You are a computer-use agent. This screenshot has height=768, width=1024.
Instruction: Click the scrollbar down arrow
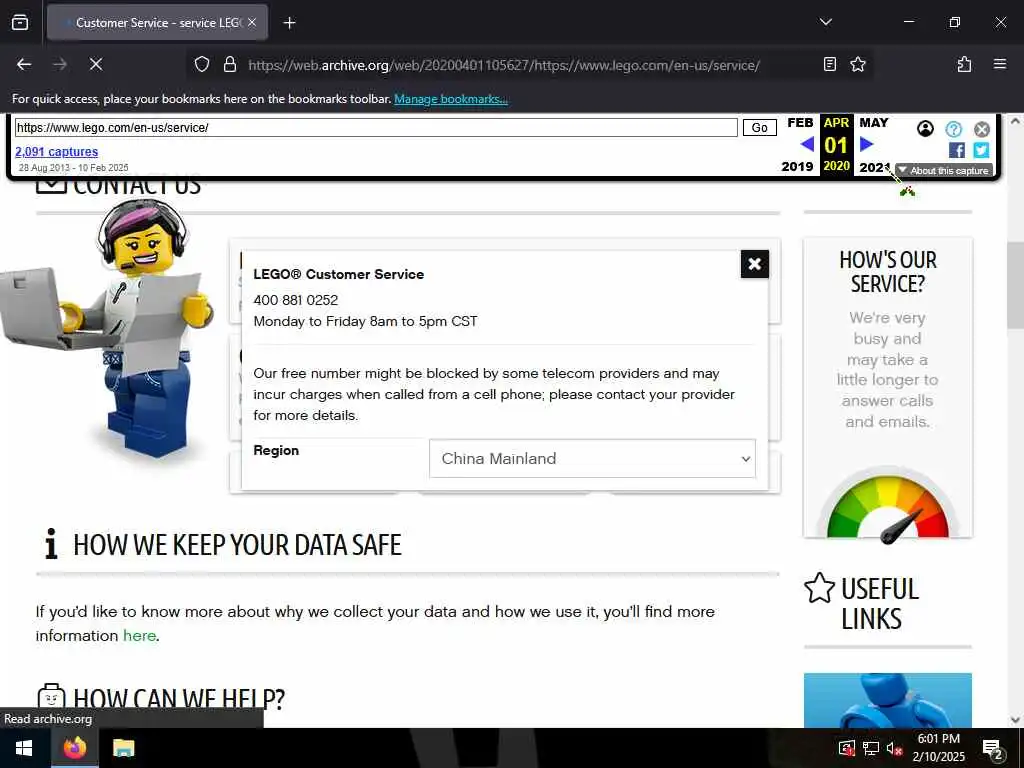click(1014, 720)
